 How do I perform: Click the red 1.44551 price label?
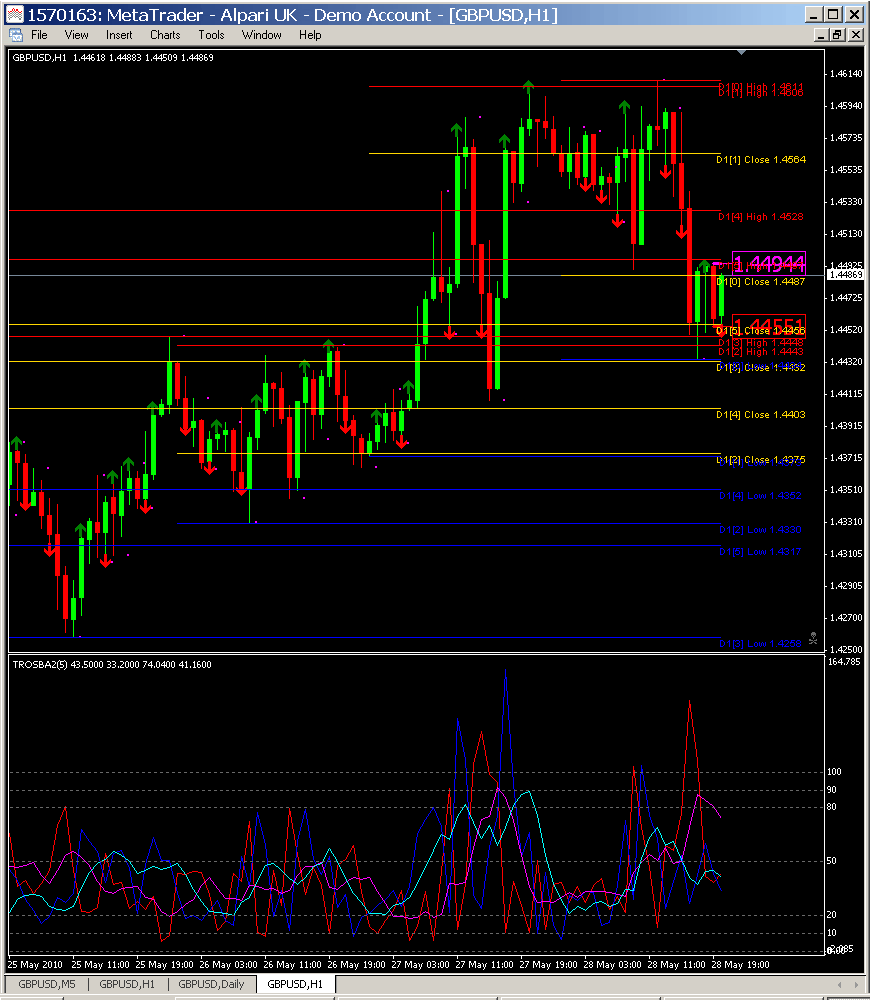(769, 325)
